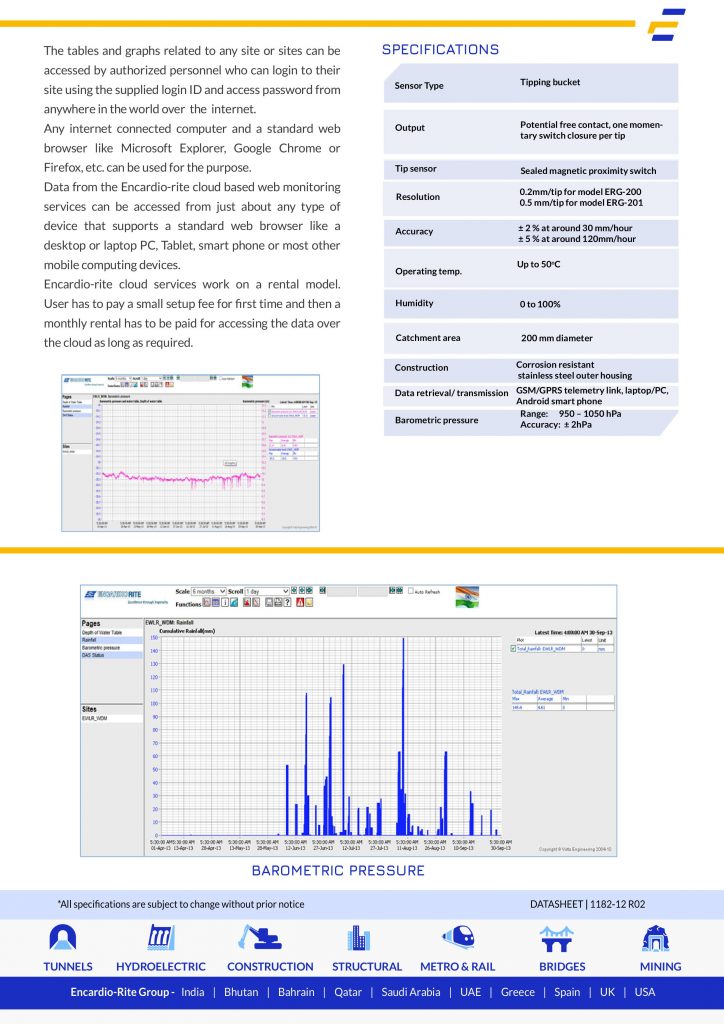This screenshot has height=1024, width=724.
Task: Click '200 mm diameter' catchment area value
Action: coord(557,338)
